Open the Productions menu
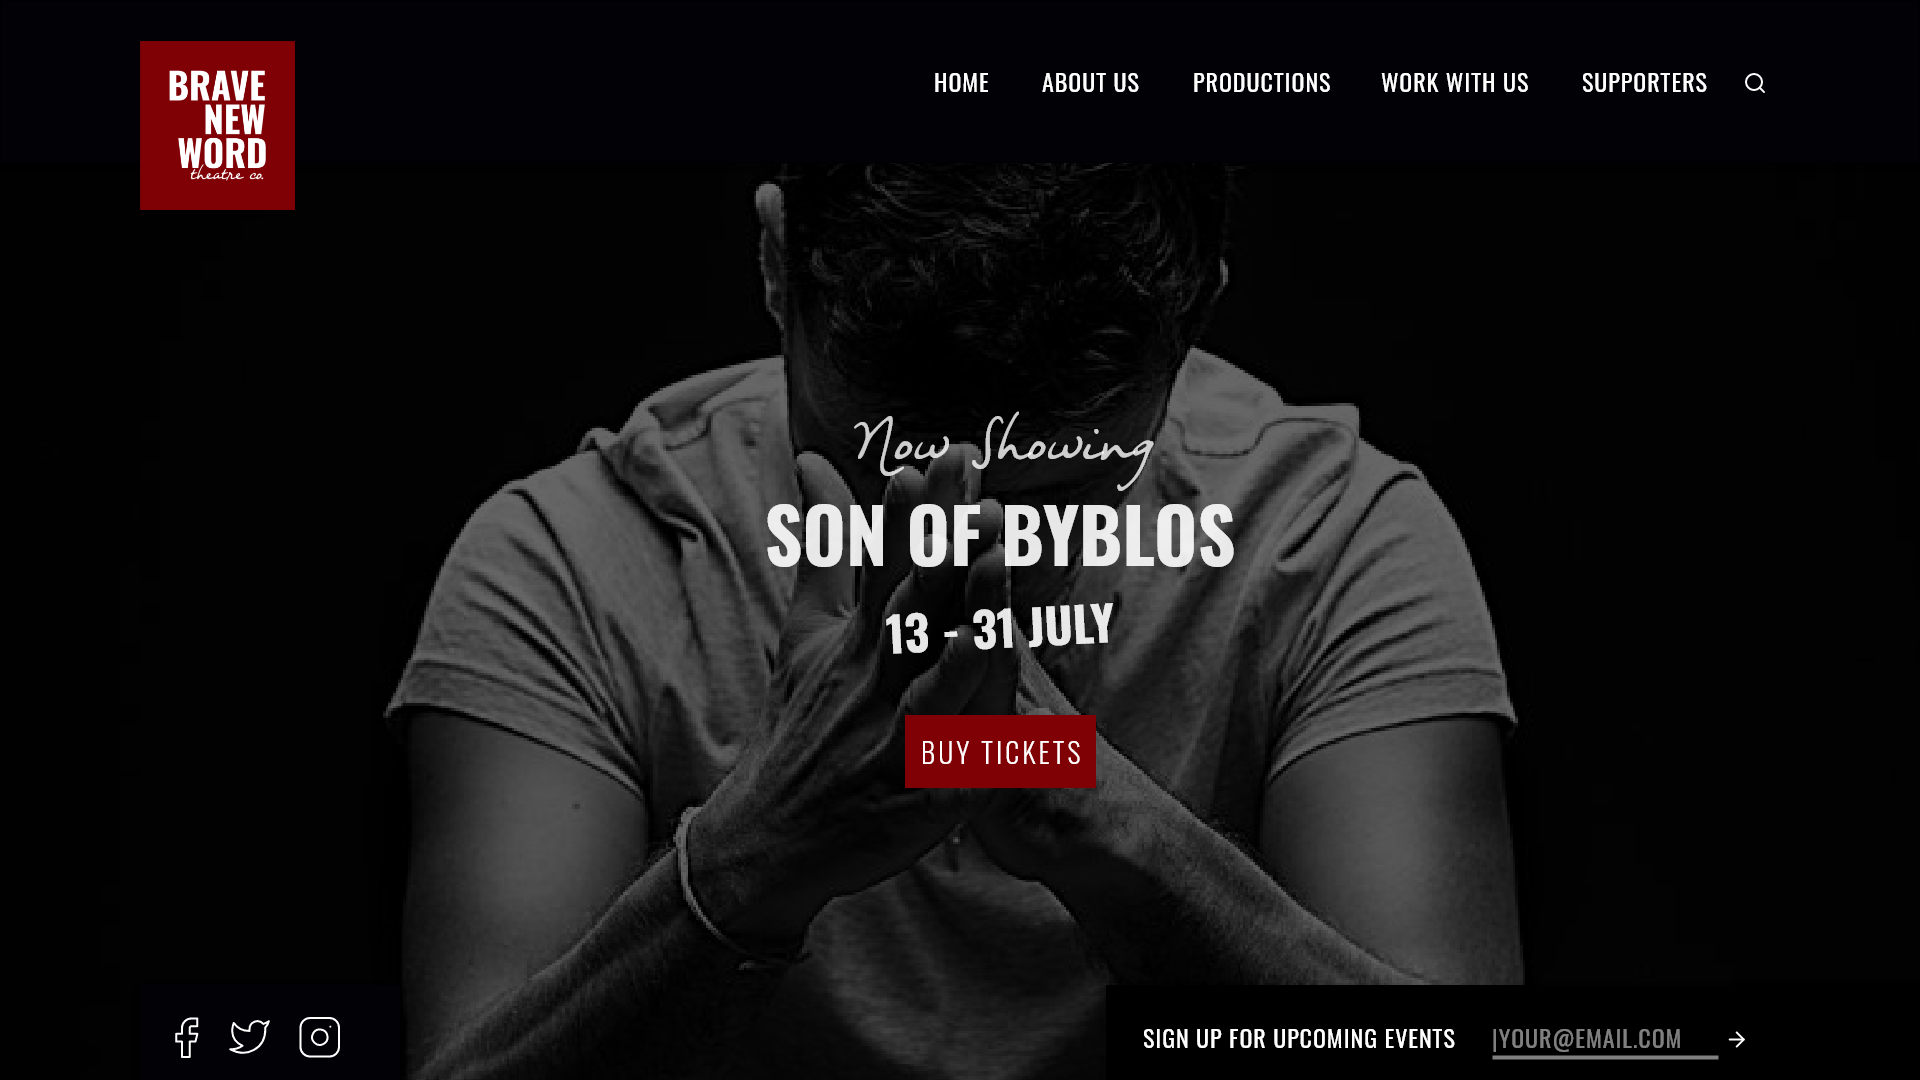 click(1261, 82)
